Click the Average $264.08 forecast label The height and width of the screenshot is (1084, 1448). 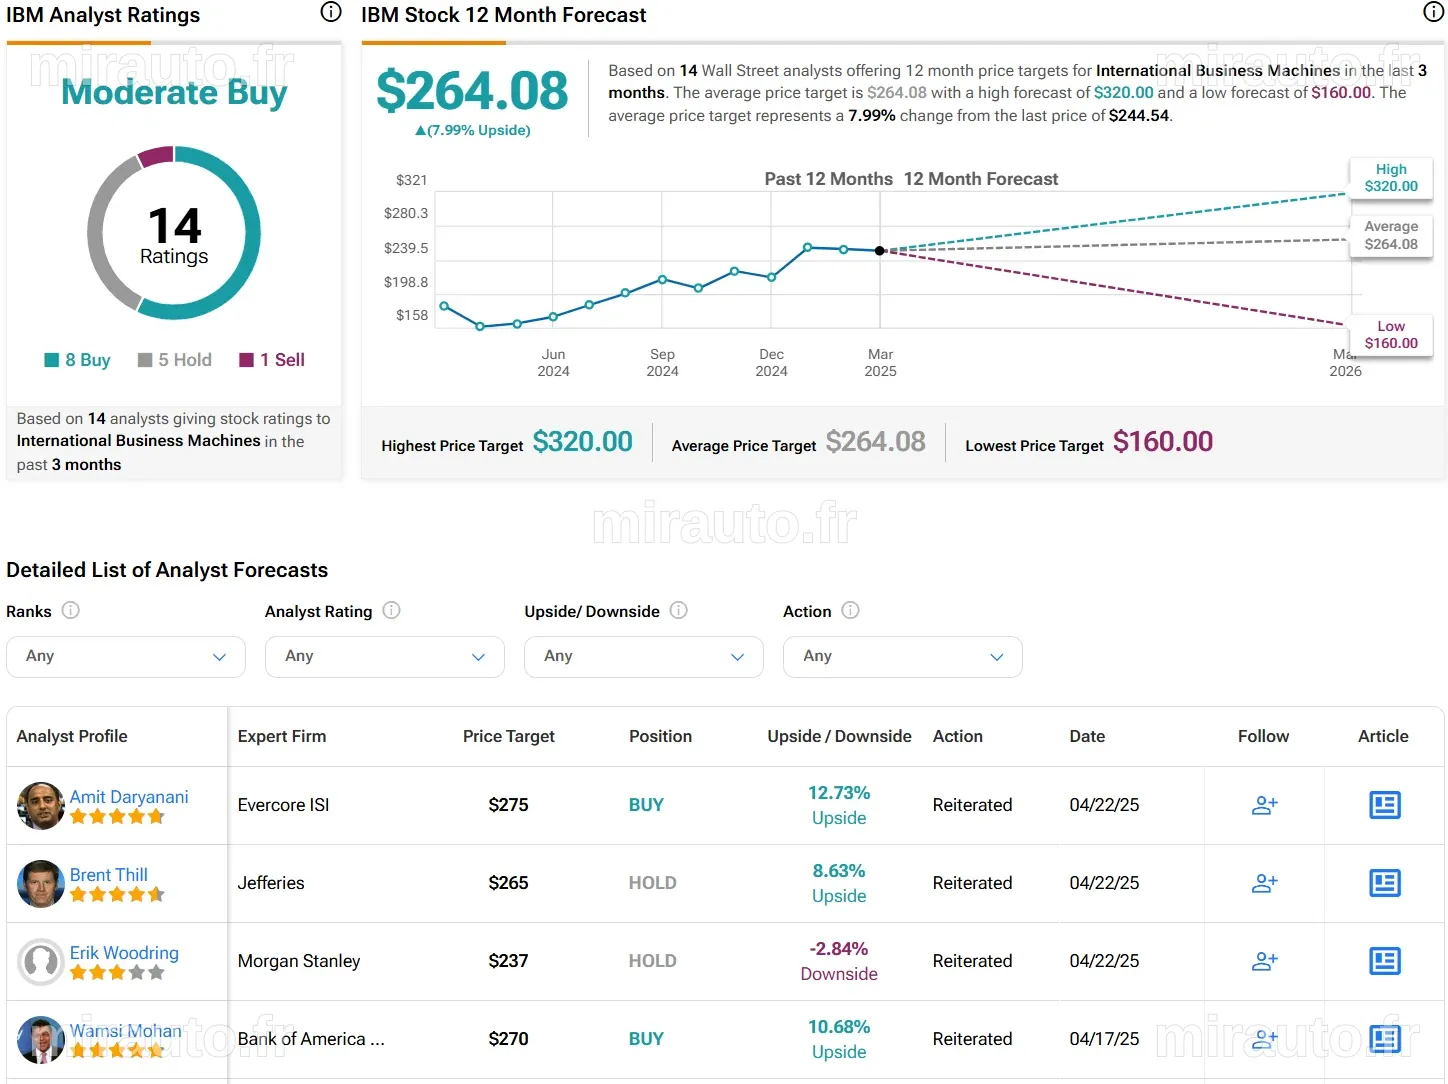click(1391, 236)
